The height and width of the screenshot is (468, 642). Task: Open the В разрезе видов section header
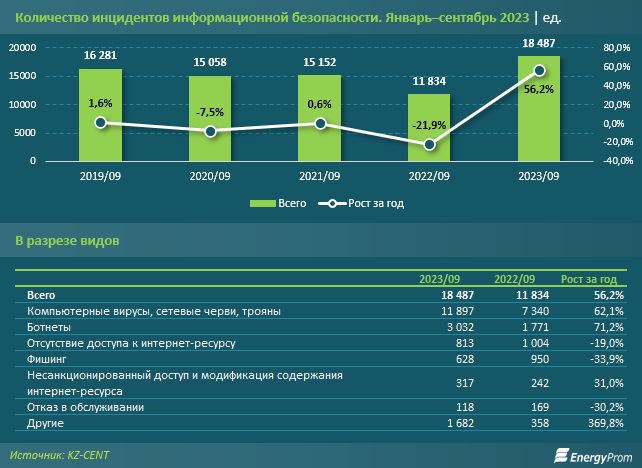[x=68, y=241]
